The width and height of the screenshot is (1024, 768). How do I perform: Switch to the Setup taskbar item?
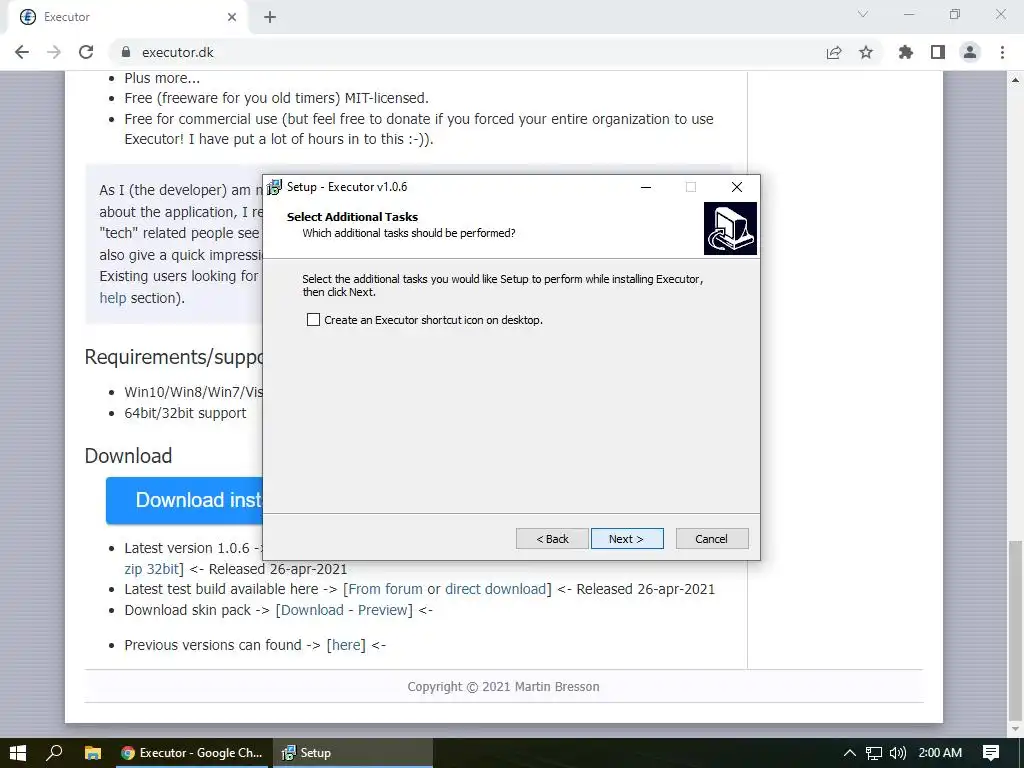353,753
